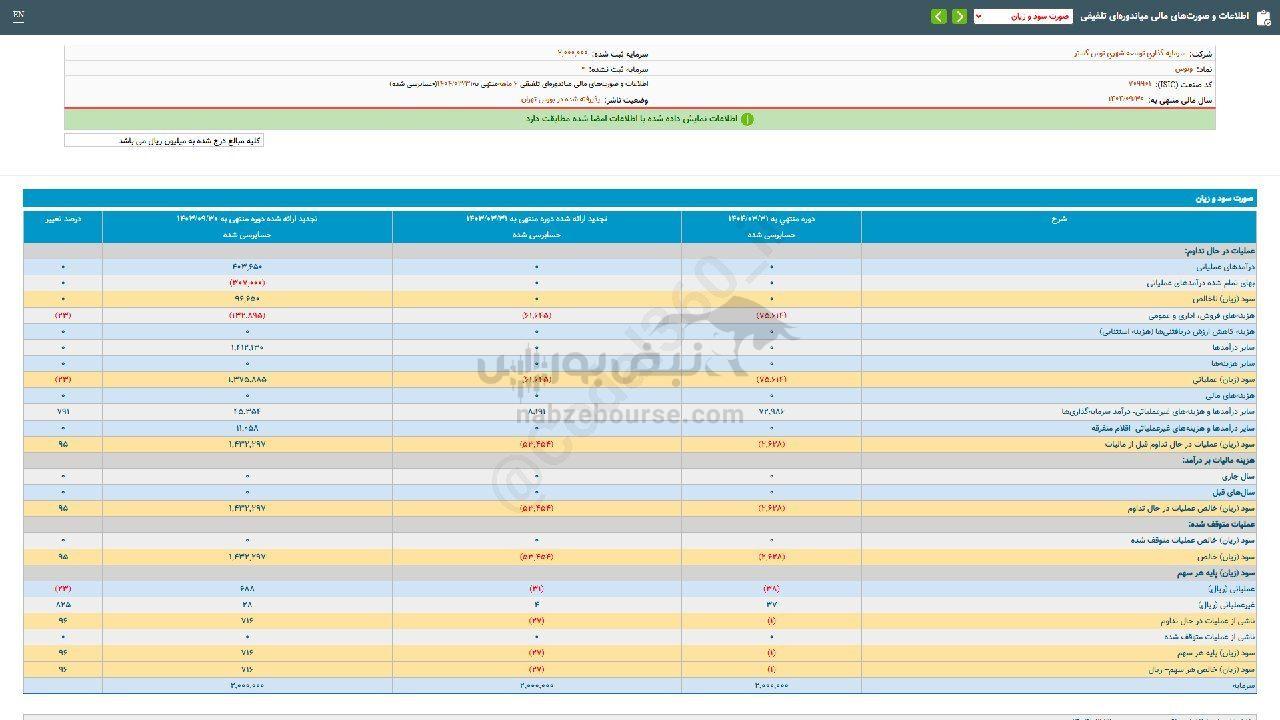The width and height of the screenshot is (1280, 720).
Task: Click the شرح column header
Action: click(1060, 218)
